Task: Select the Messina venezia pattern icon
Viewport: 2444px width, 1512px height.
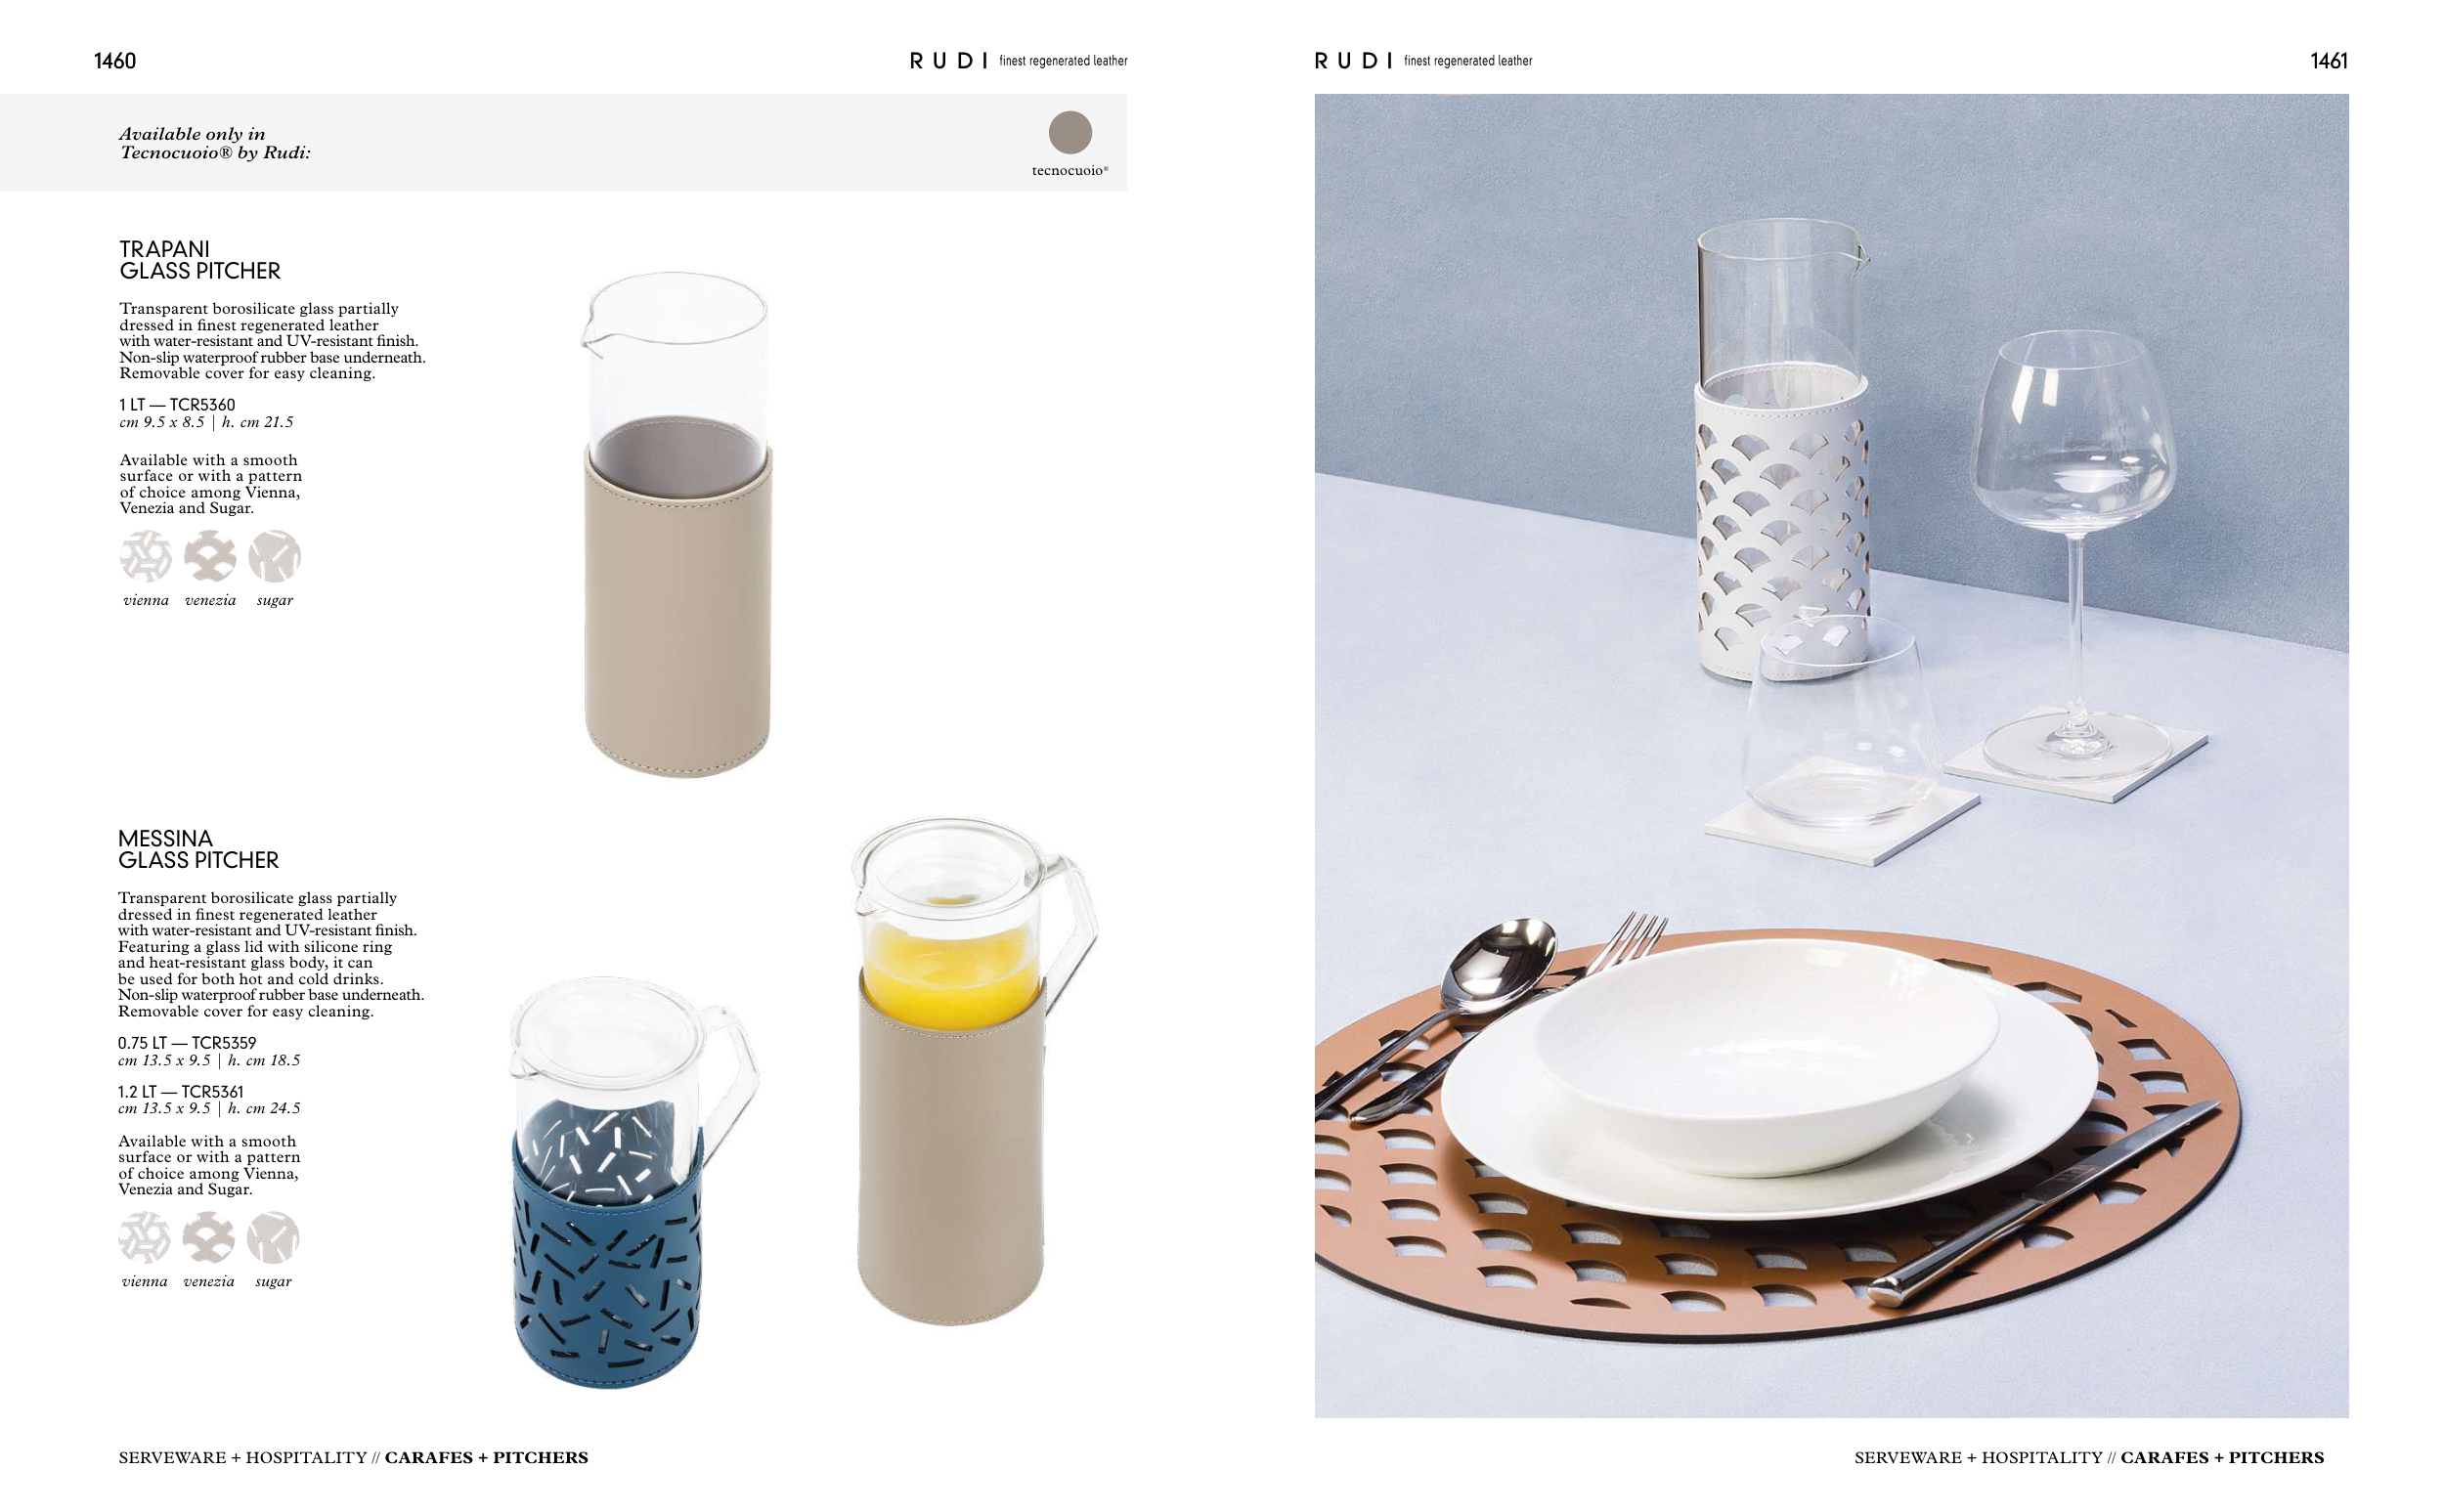Action: (209, 1237)
